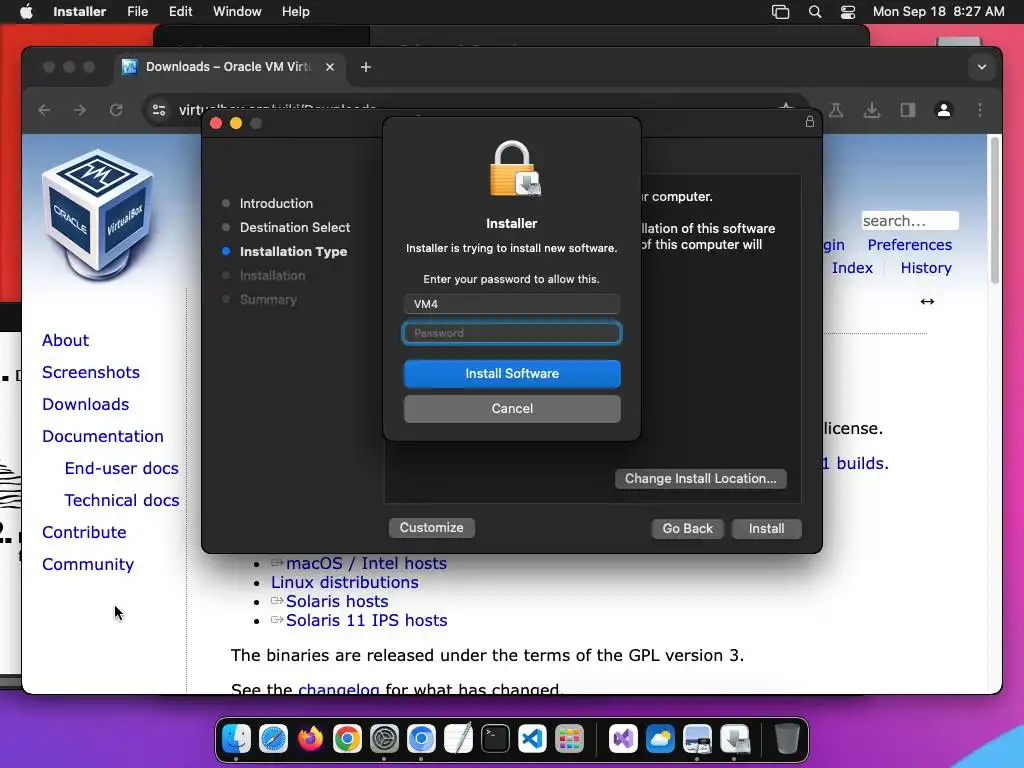
Task: Select the Downloads – Oracle VM VirtualBox tab
Action: (x=229, y=67)
